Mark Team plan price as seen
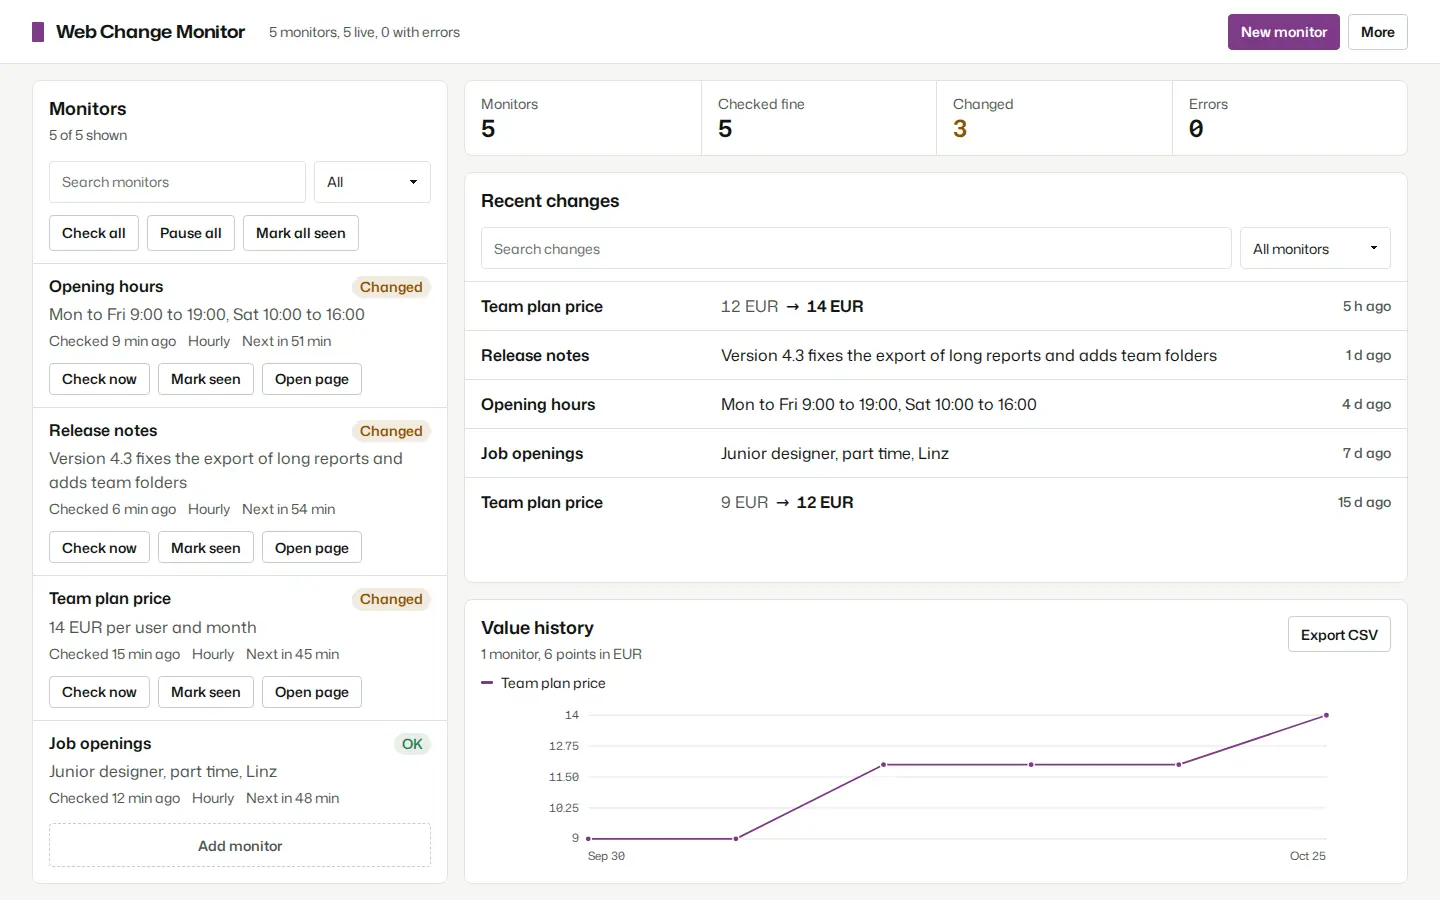This screenshot has width=1440, height=900. (x=206, y=692)
